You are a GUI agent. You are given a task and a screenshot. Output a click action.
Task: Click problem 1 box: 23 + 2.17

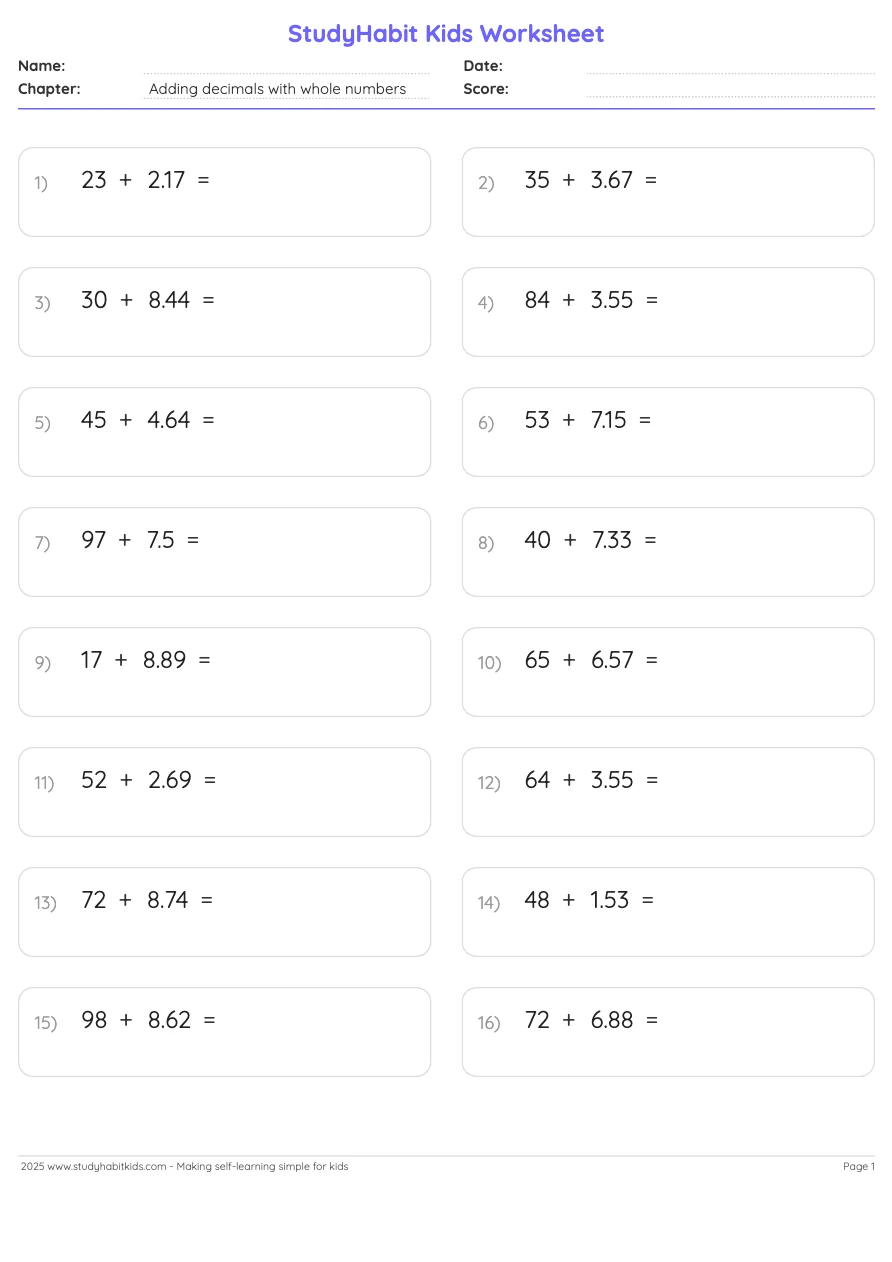[224, 192]
